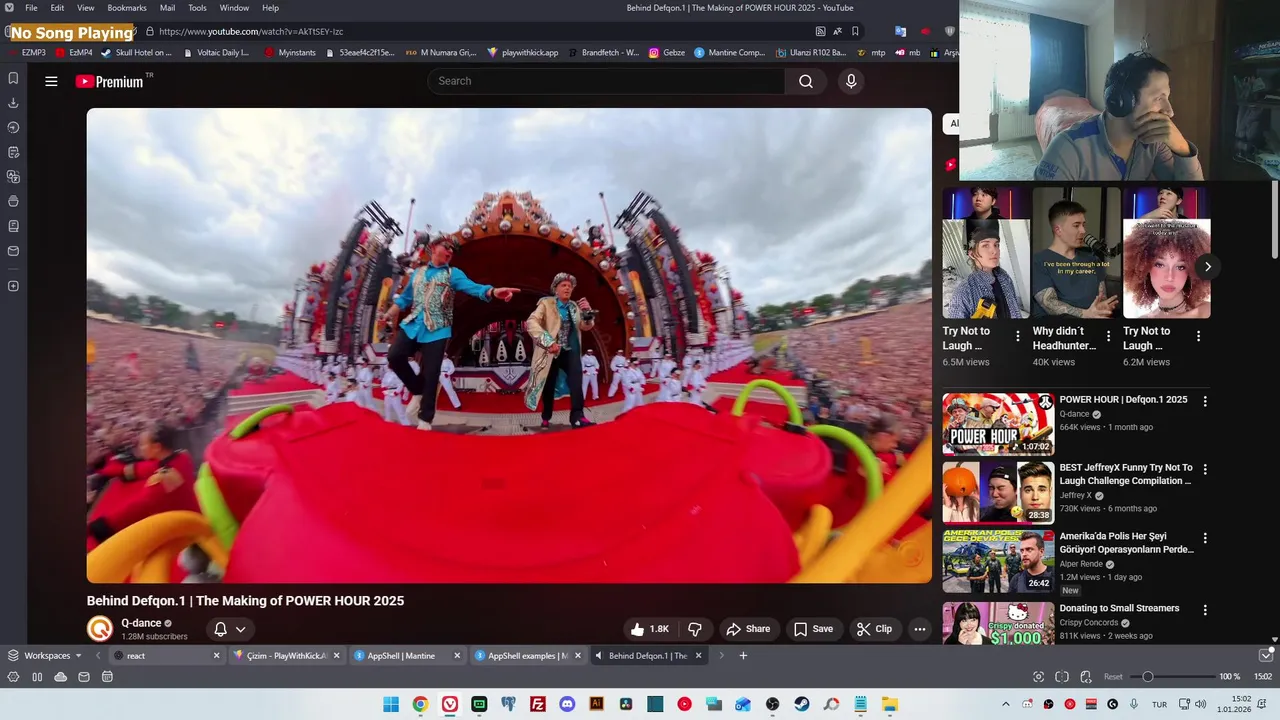This screenshot has height=720, width=1280.
Task: Click the video player to pause
Action: tap(509, 345)
